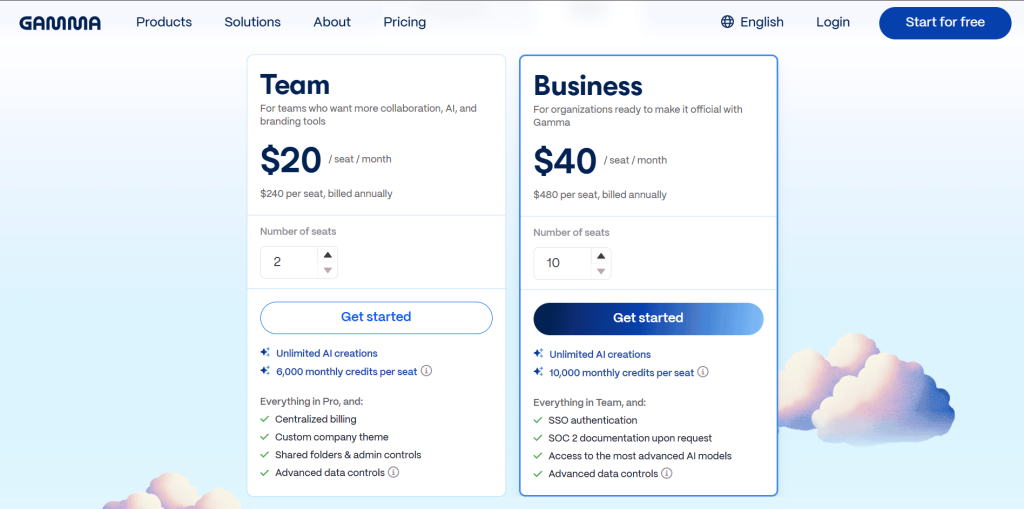This screenshot has height=509, width=1024.
Task: Open the Solutions menu
Action: pos(252,22)
